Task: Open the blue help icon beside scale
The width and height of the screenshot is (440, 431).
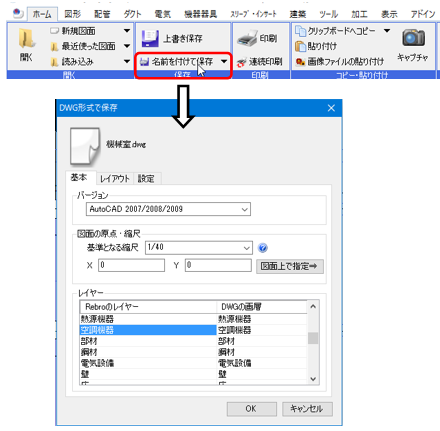Action: point(263,248)
